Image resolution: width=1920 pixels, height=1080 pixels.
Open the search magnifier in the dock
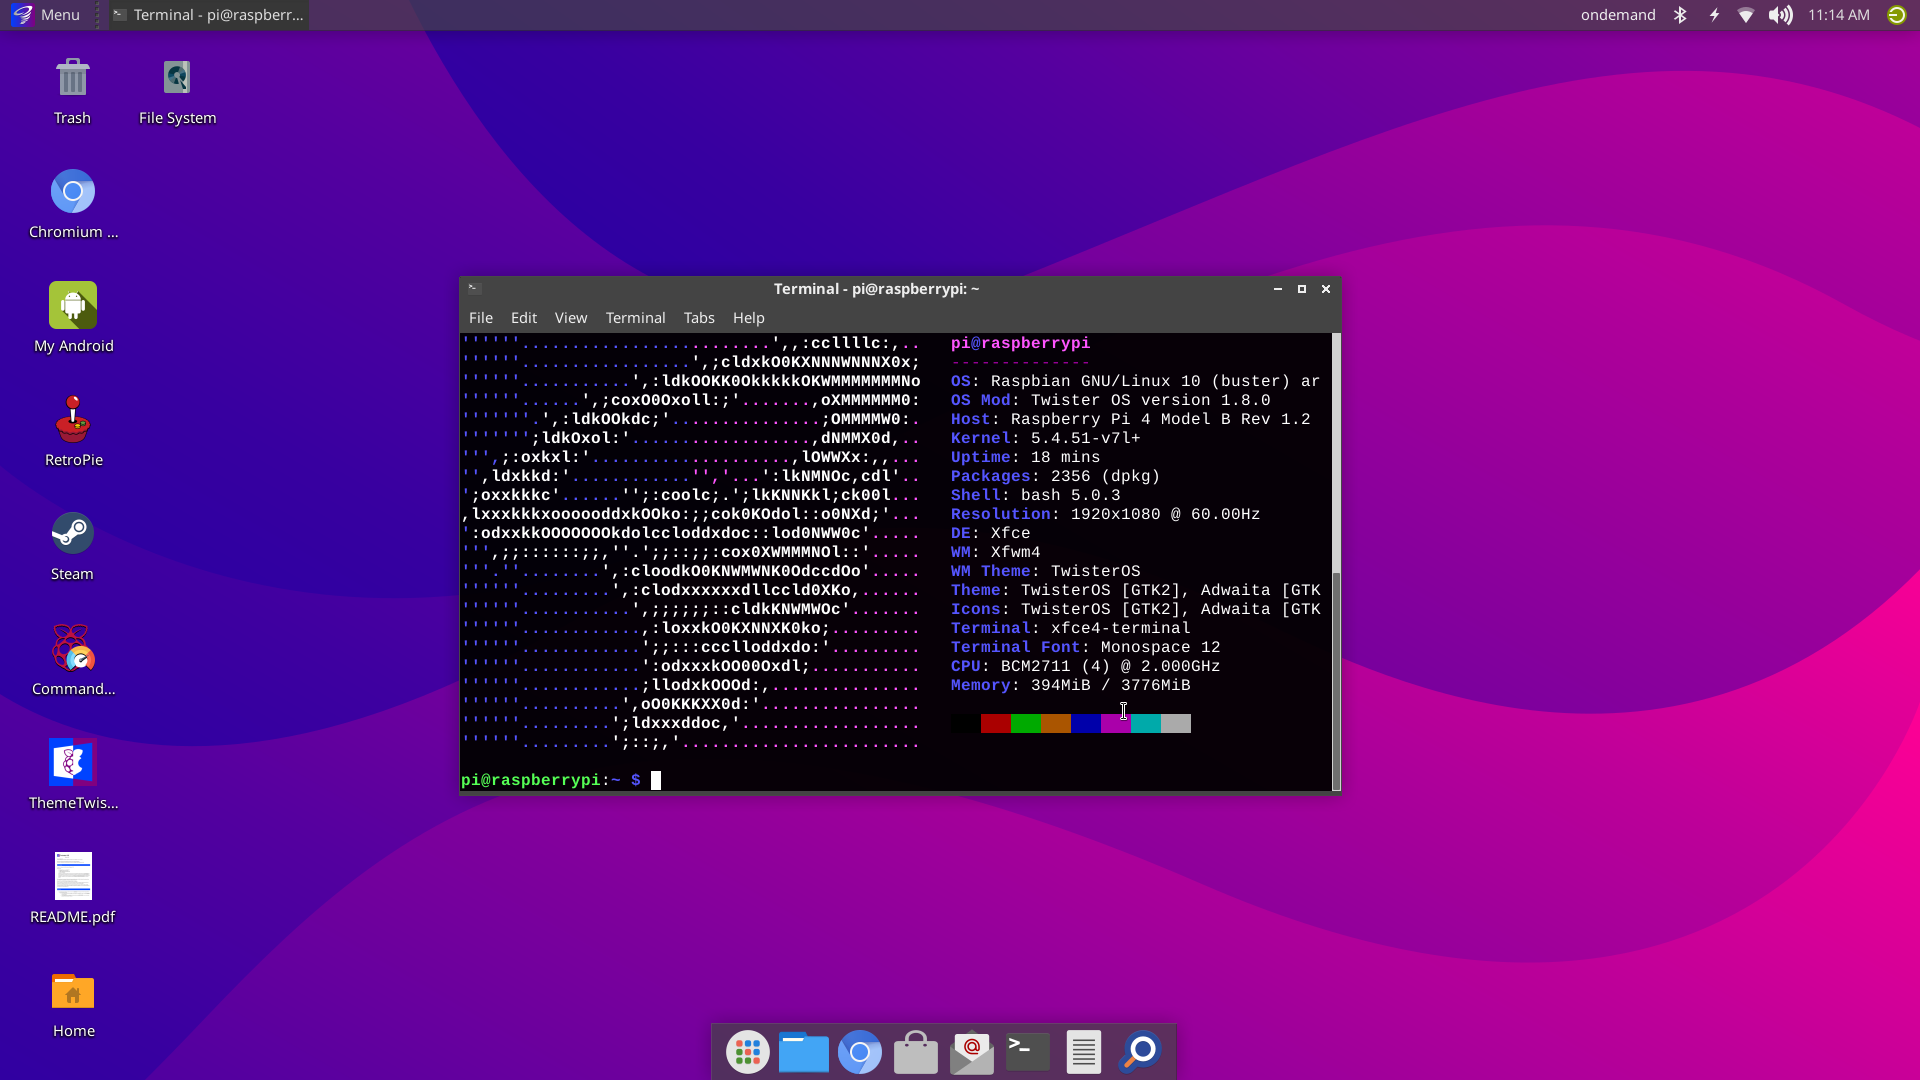pos(1140,1051)
